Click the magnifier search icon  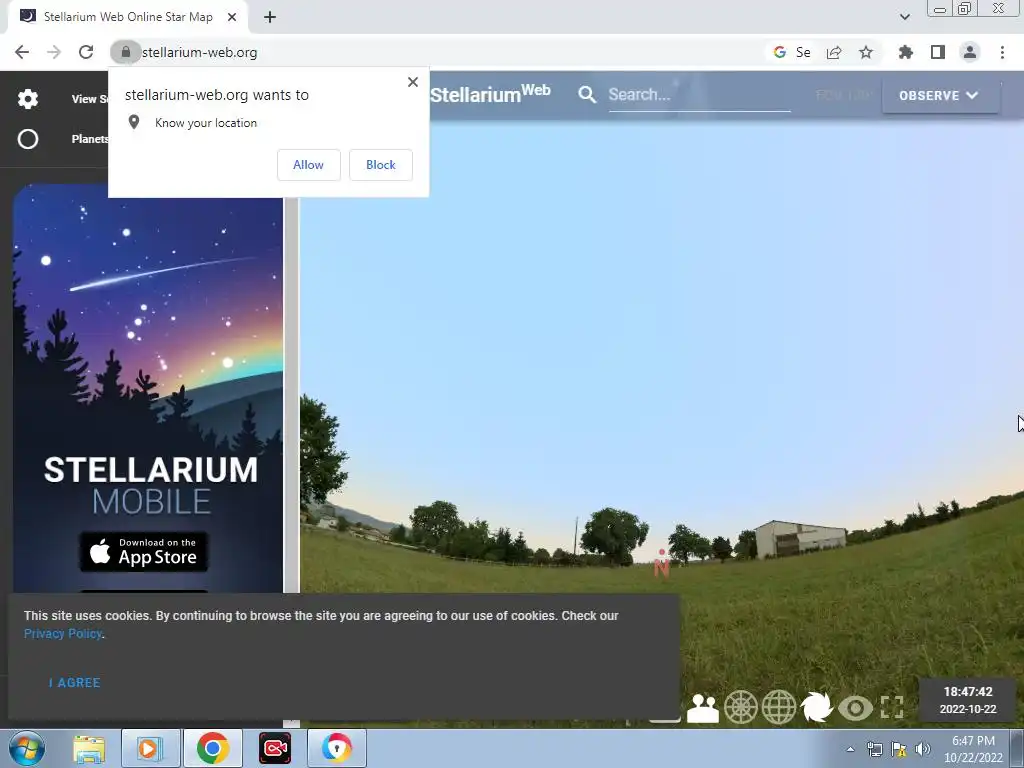point(587,95)
